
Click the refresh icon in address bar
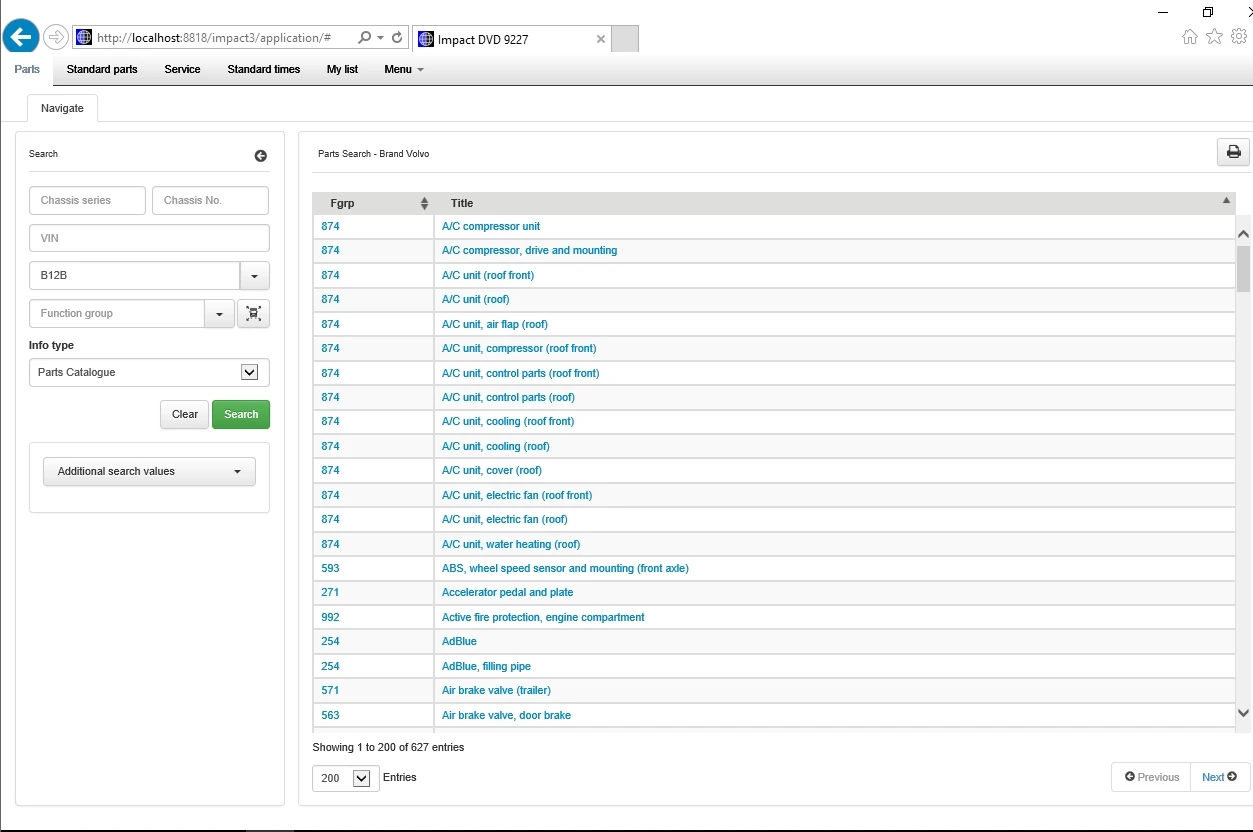pyautogui.click(x=397, y=38)
